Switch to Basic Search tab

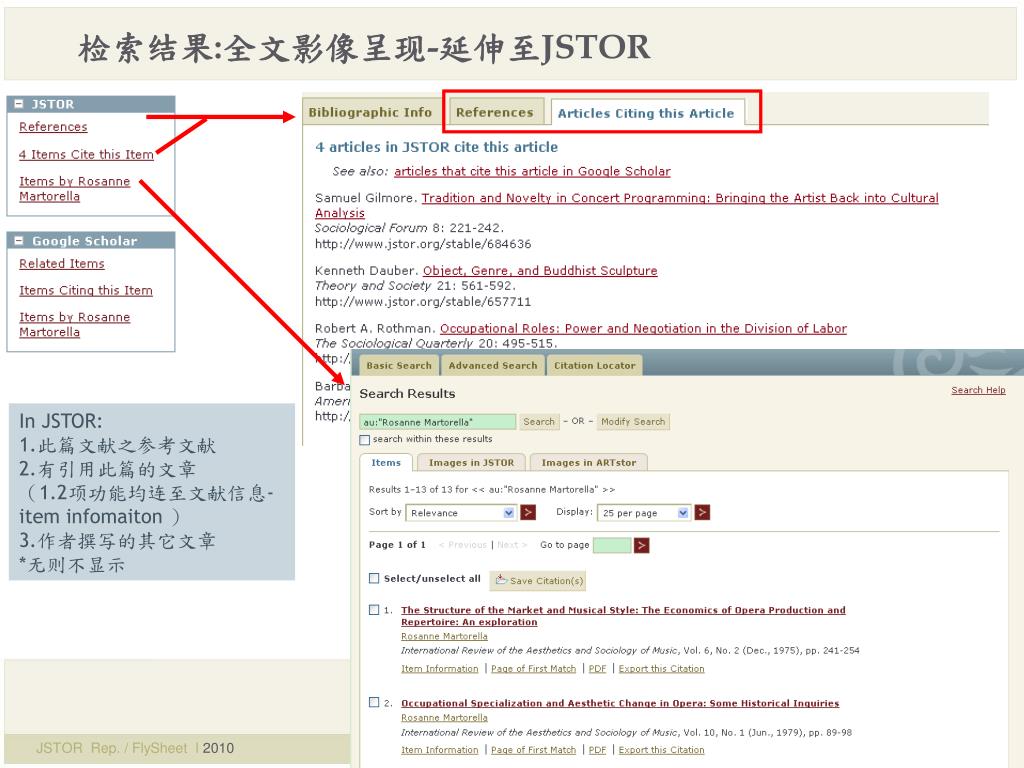[x=399, y=366]
